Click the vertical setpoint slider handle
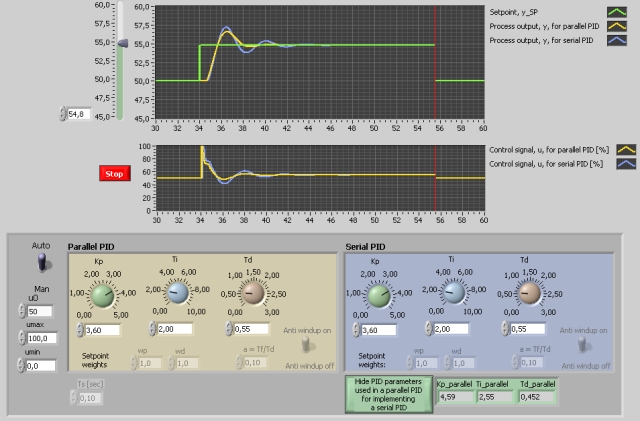 (122, 44)
